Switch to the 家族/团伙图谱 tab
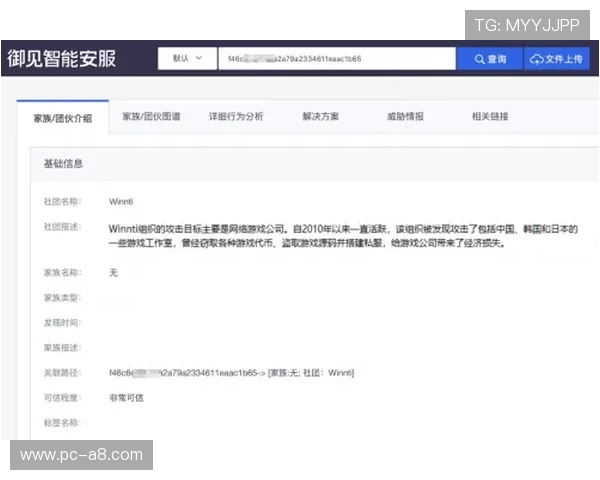 pyautogui.click(x=151, y=116)
